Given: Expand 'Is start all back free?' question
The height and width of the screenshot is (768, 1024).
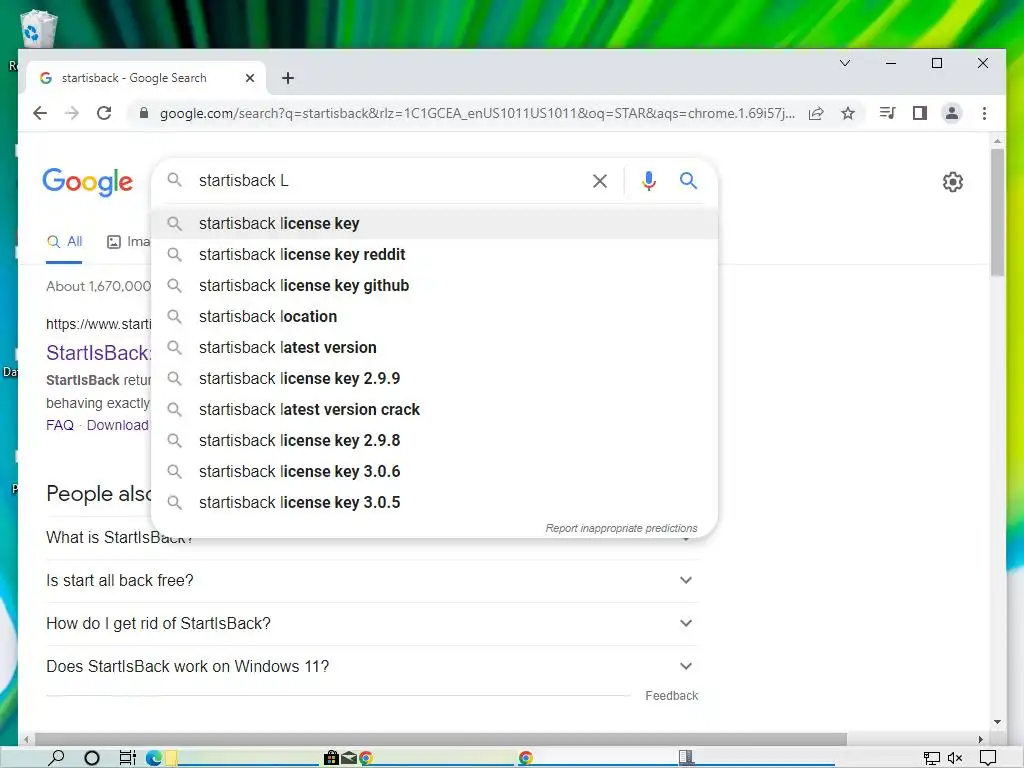Looking at the screenshot, I should (x=372, y=581).
